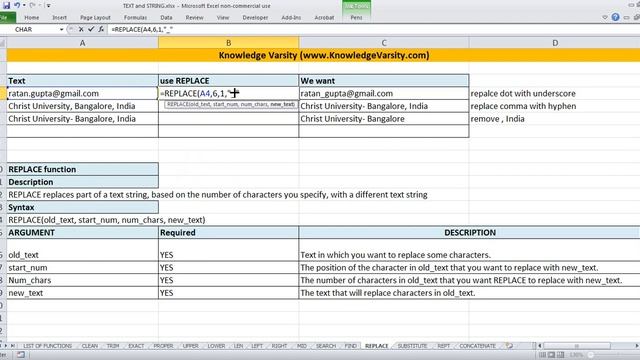Viewport: 640px width, 360px height.
Task: Click the 'use REPLACE' header cell
Action: pyautogui.click(x=229, y=81)
